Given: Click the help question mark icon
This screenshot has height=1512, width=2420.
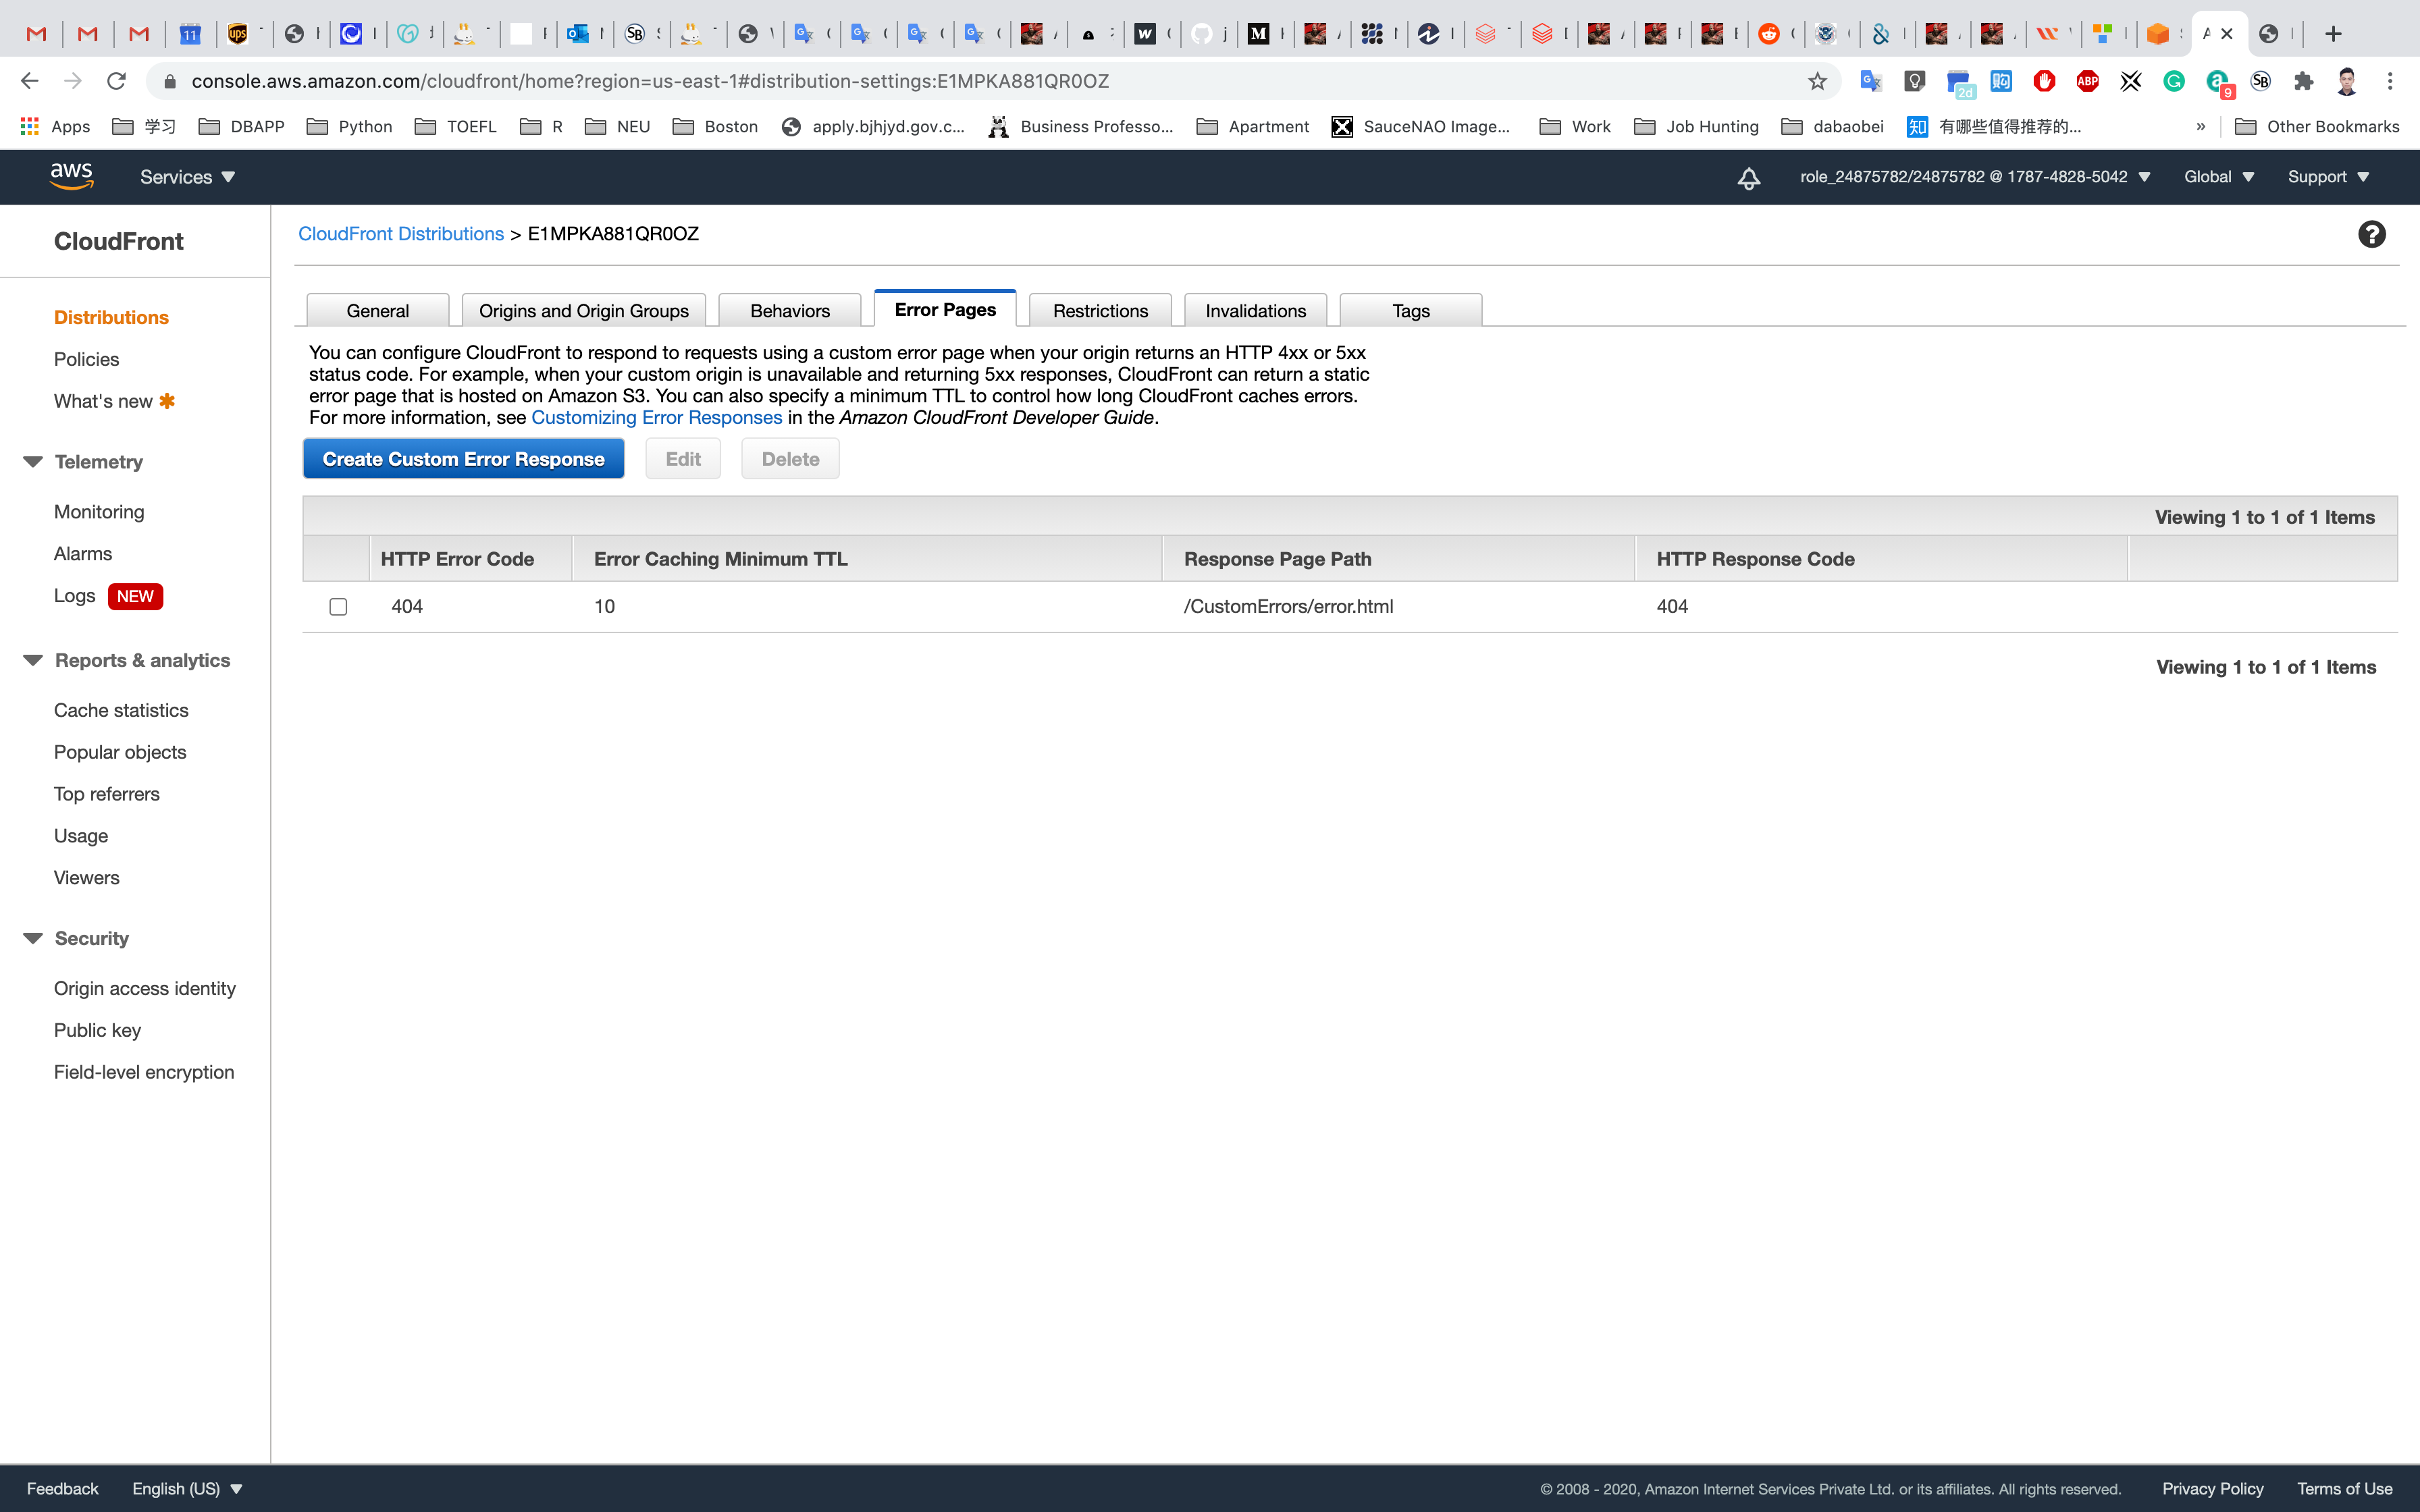Looking at the screenshot, I should (2371, 234).
